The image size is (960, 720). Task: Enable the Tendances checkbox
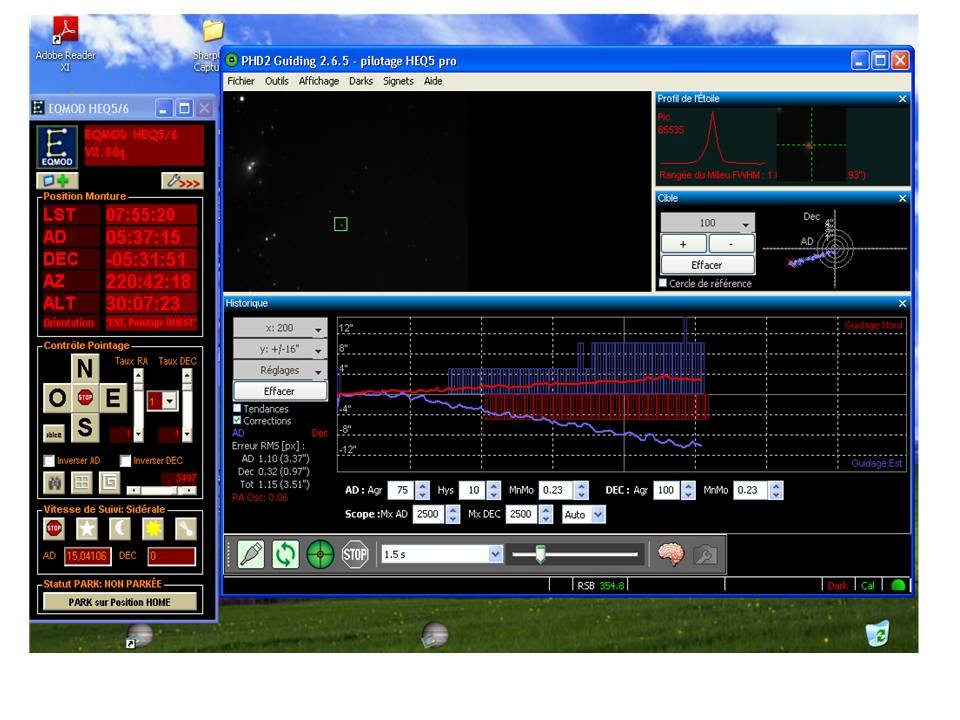tap(237, 408)
